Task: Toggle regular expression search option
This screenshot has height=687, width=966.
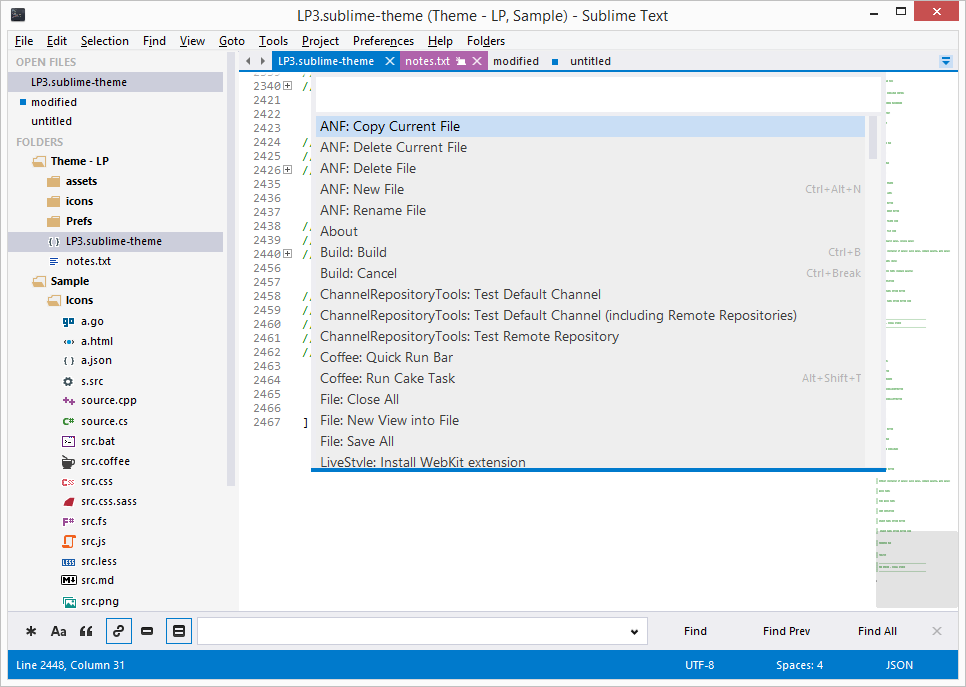Action: [31, 631]
